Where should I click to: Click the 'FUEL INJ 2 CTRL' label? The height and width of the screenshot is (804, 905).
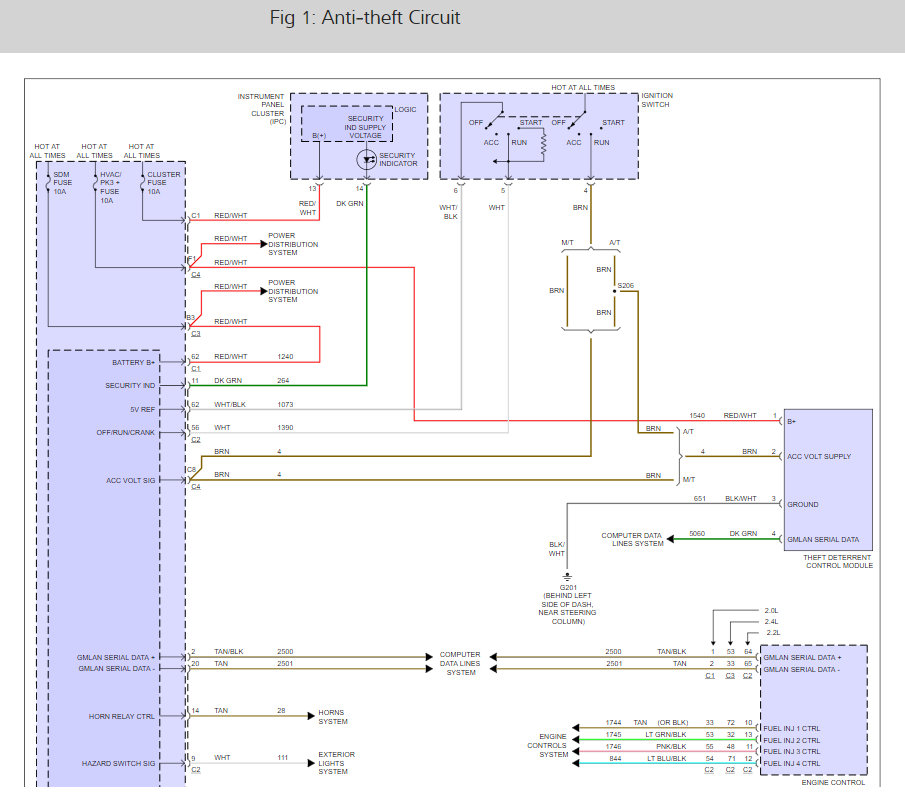(x=792, y=740)
